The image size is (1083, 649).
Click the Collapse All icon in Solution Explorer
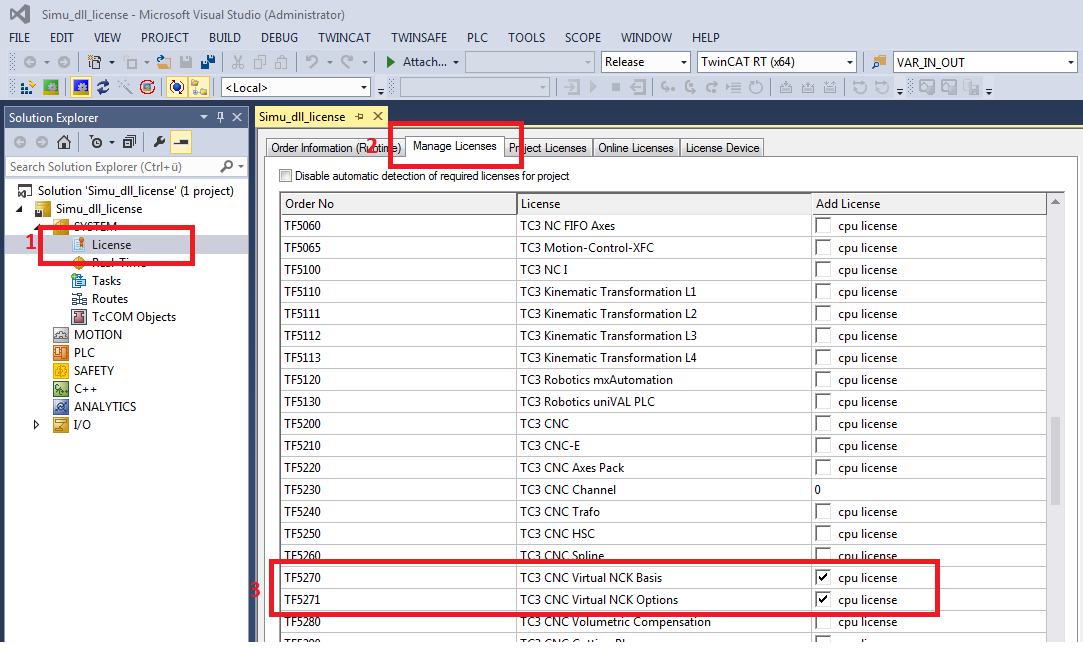coord(129,142)
